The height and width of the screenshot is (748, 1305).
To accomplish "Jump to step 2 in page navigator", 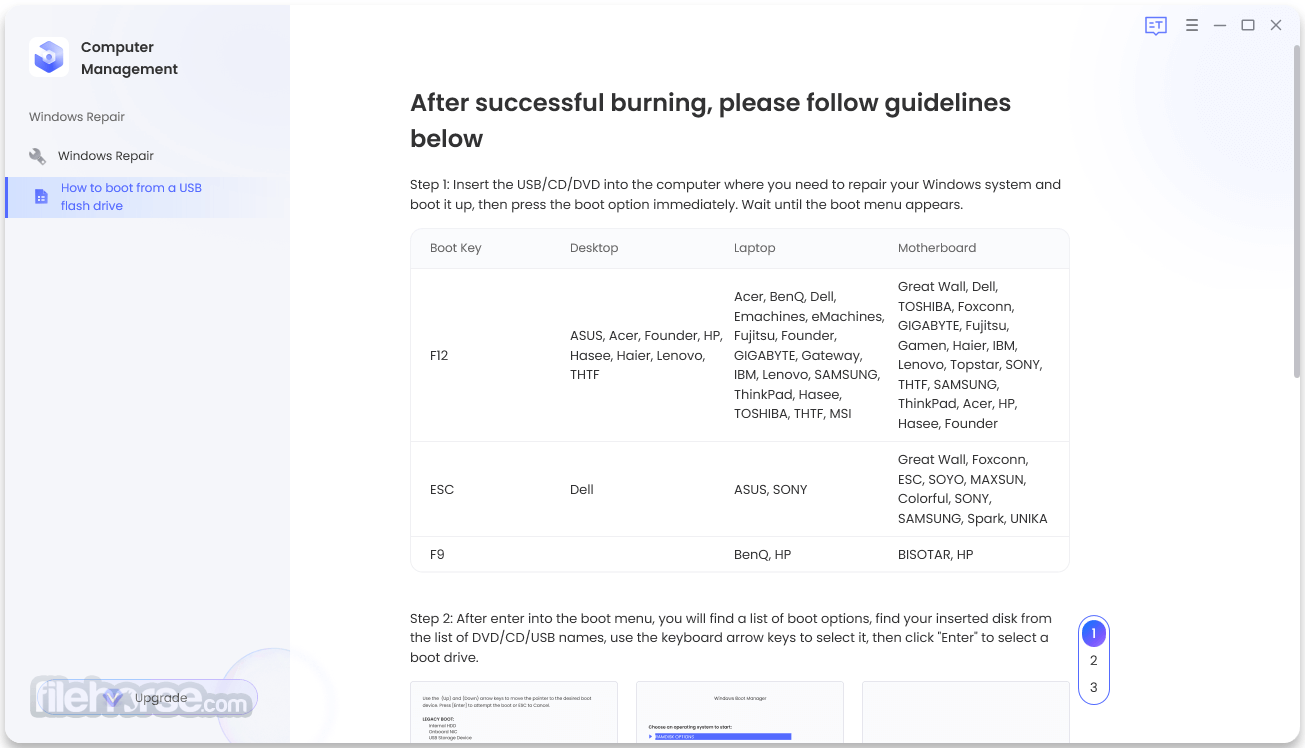I will tap(1094, 660).
